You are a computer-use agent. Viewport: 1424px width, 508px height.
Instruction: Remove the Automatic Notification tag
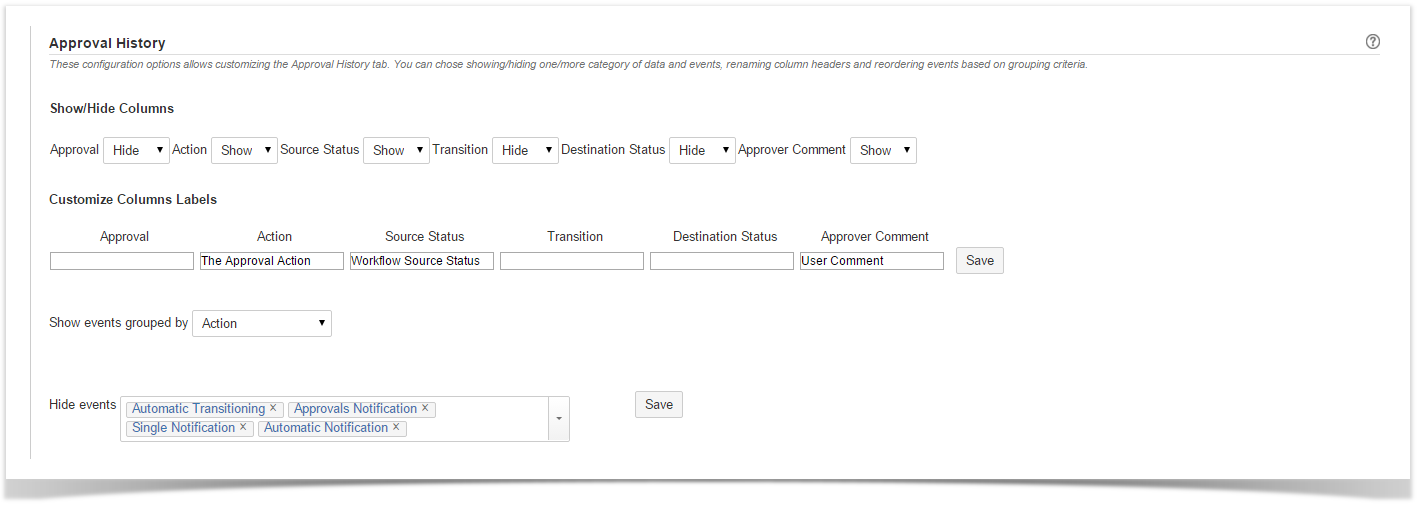[x=396, y=427]
